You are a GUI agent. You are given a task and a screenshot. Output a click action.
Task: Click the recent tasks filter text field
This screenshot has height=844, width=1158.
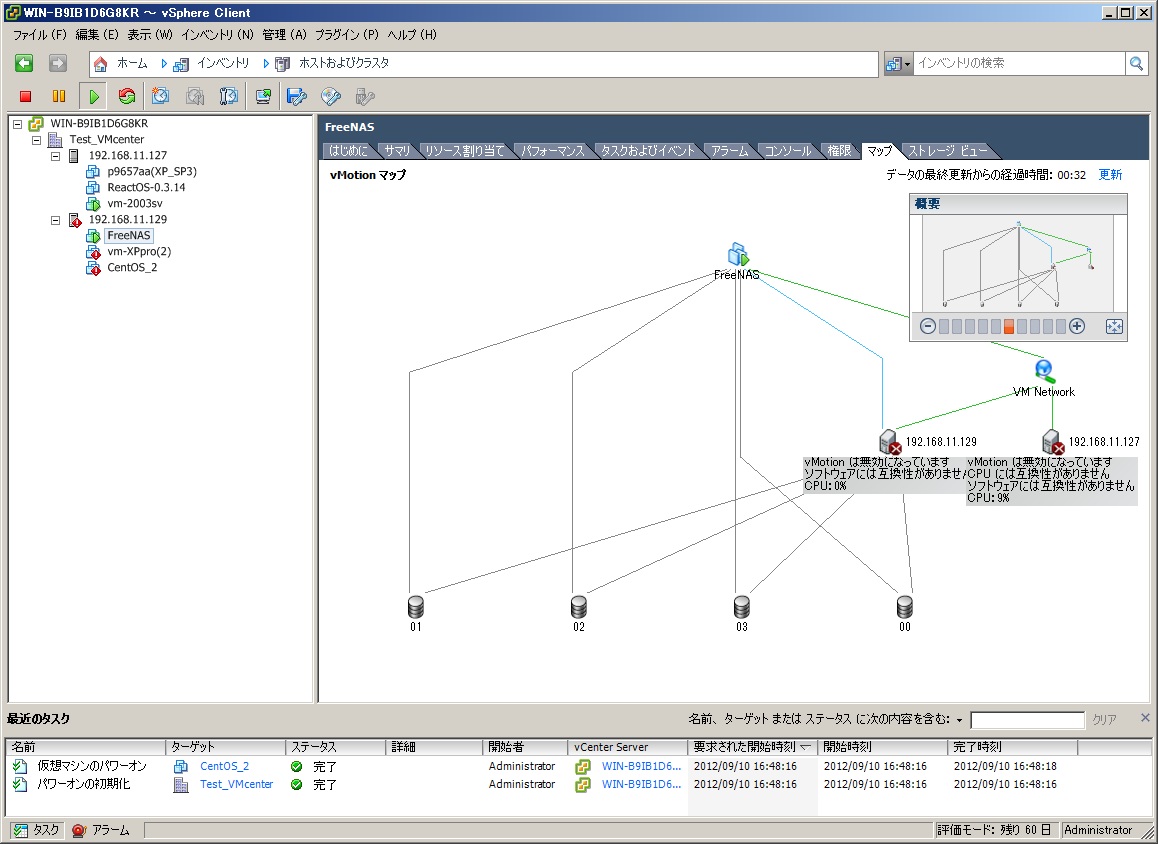[1027, 720]
